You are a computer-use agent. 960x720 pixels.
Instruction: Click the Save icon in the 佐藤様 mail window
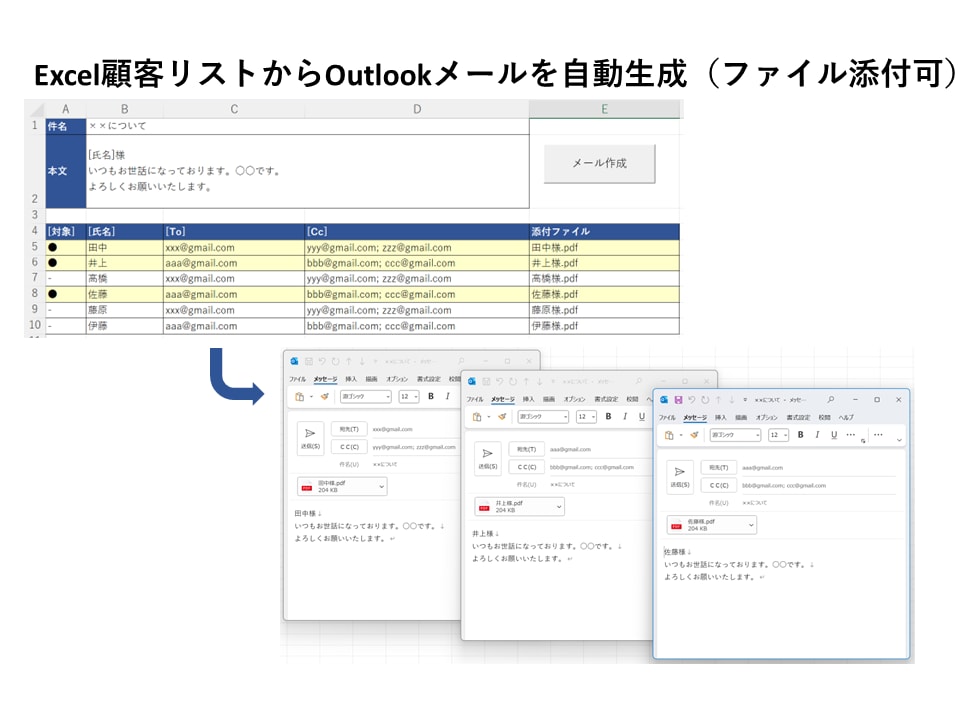click(x=678, y=400)
